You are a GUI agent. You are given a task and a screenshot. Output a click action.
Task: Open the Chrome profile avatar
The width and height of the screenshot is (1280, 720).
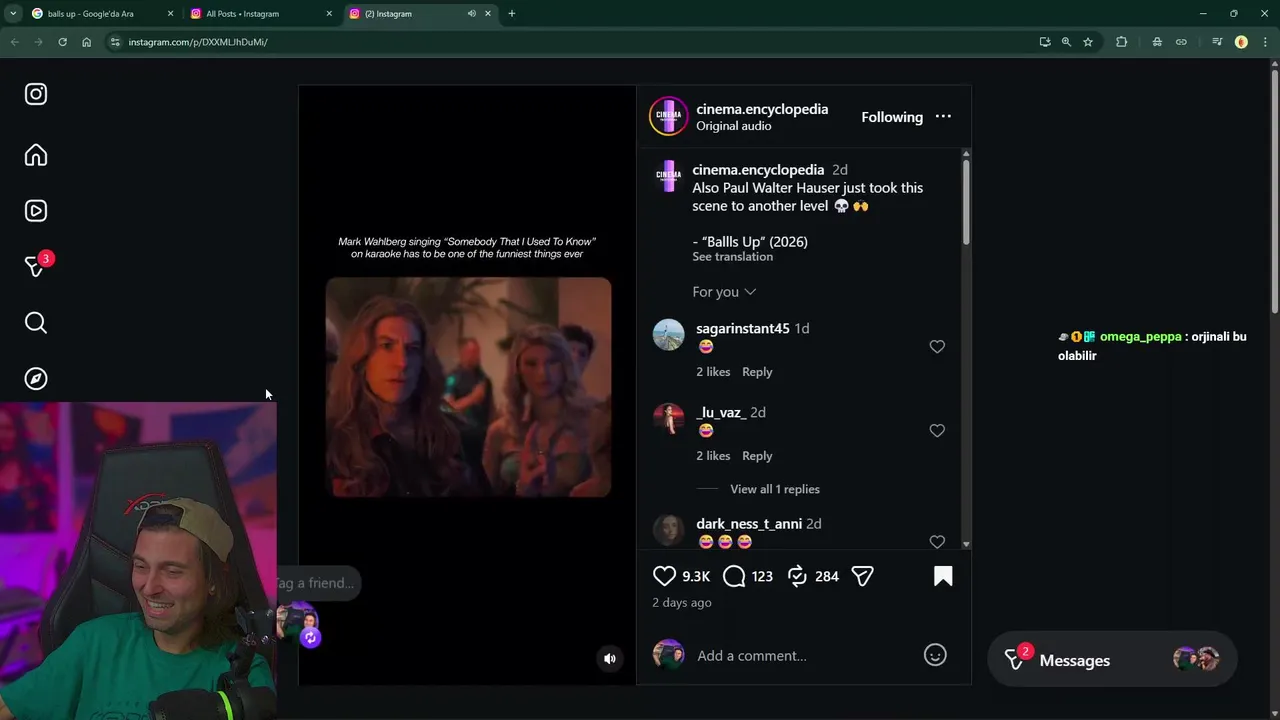[x=1241, y=42]
